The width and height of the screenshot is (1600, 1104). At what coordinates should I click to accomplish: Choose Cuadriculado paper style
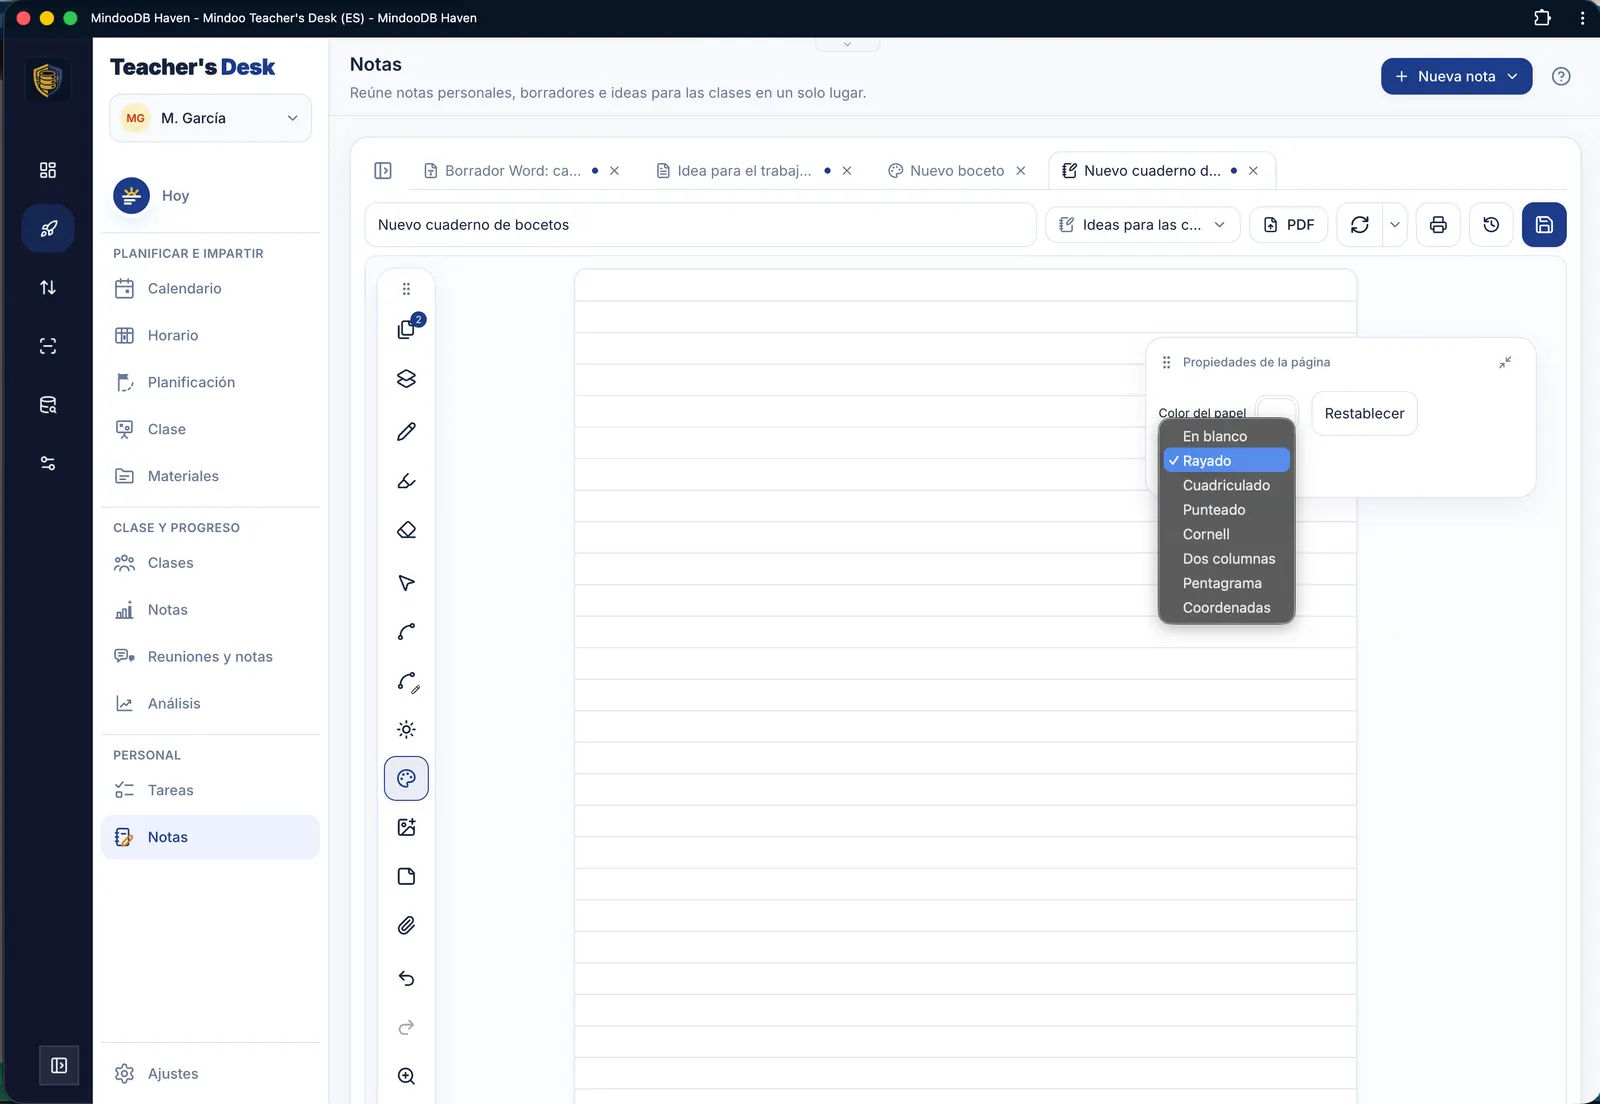tap(1226, 485)
